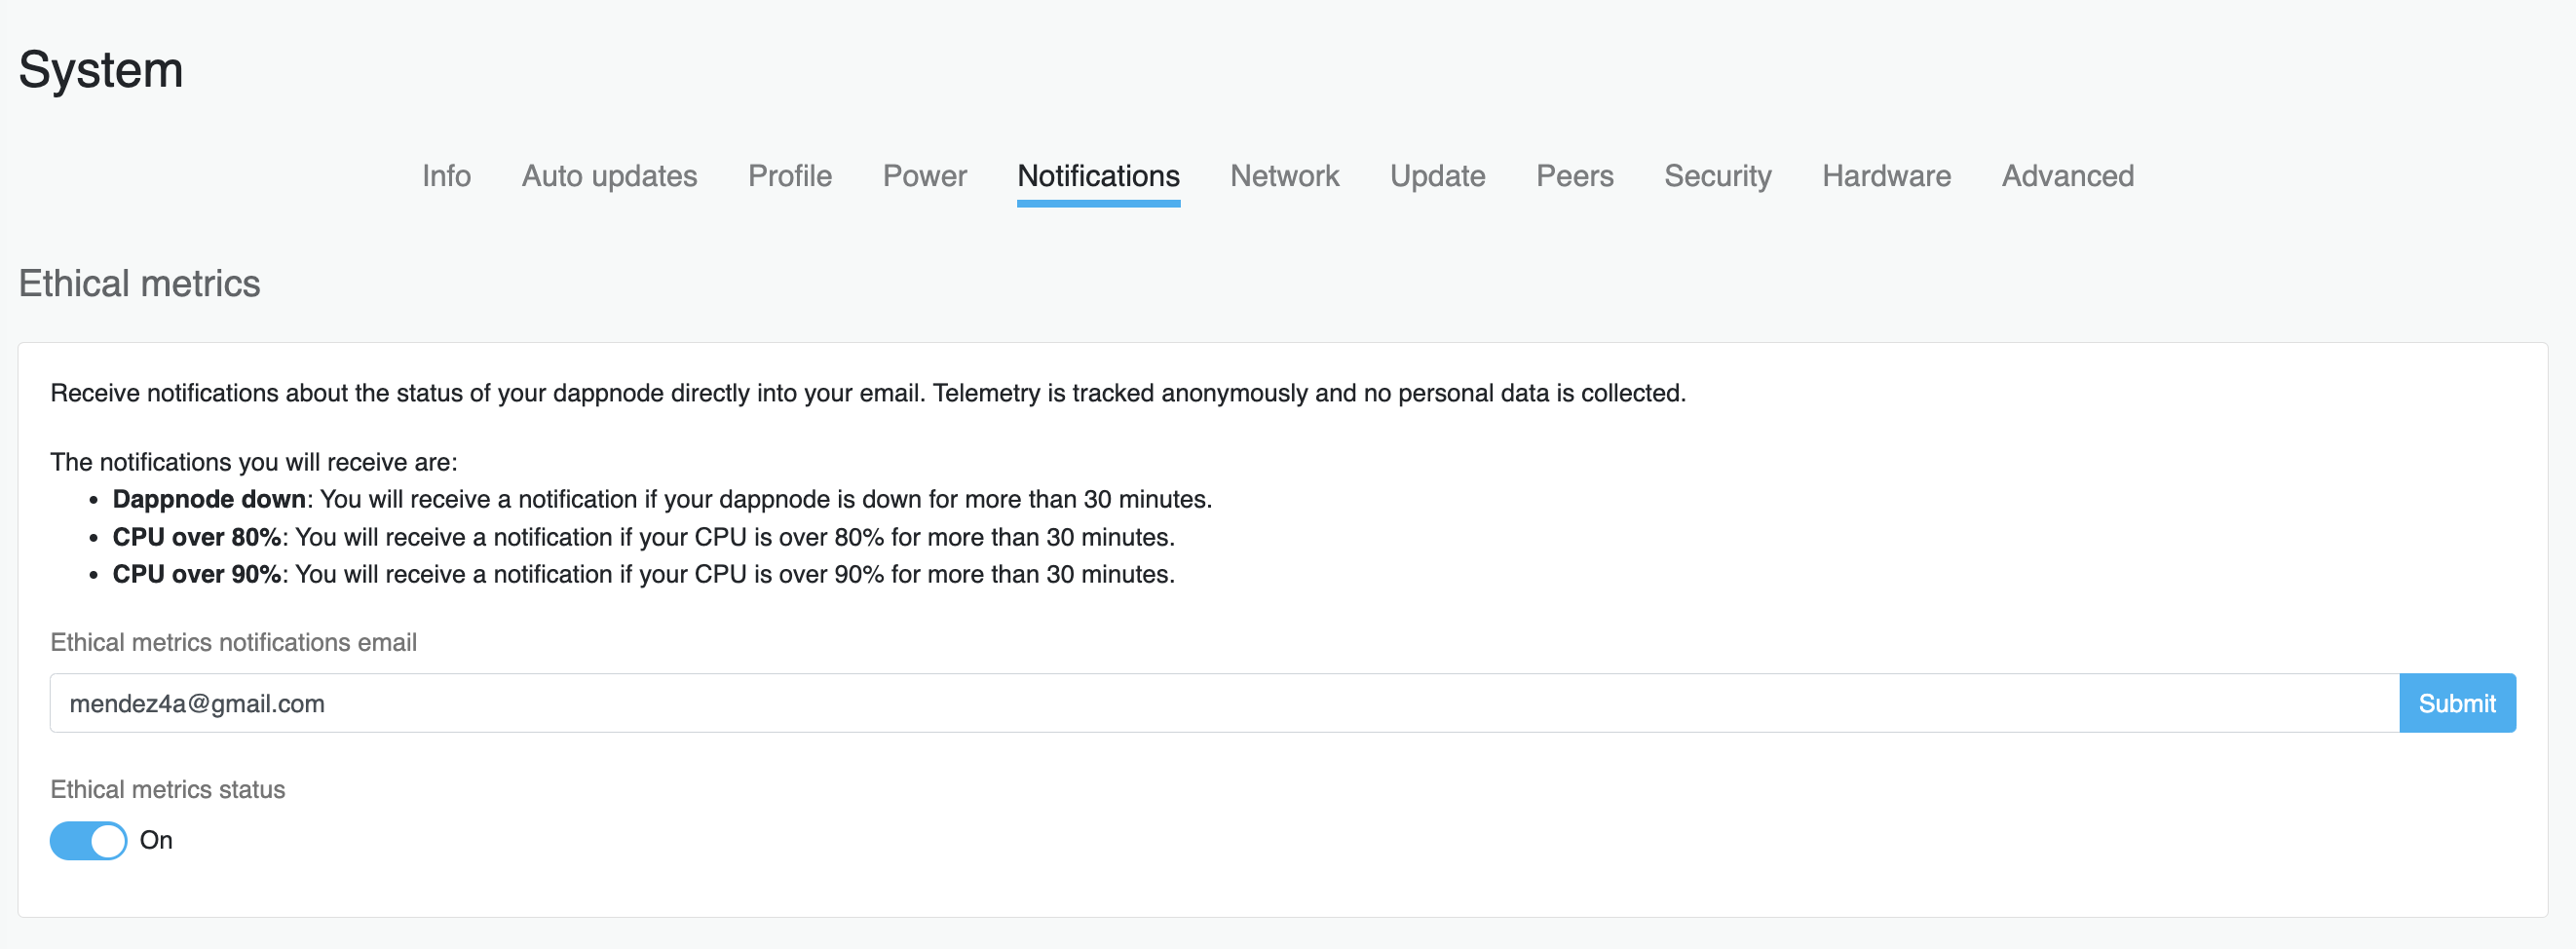Image resolution: width=2576 pixels, height=949 pixels.
Task: Click the On label beside the toggle
Action: (x=156, y=840)
